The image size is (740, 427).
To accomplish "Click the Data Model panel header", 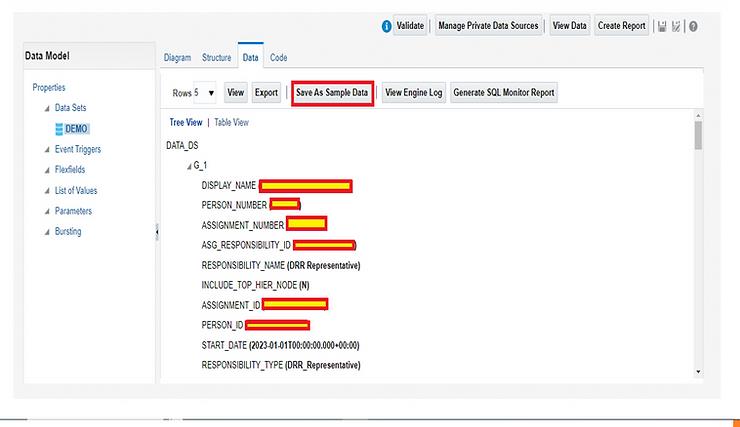I will [x=89, y=56].
